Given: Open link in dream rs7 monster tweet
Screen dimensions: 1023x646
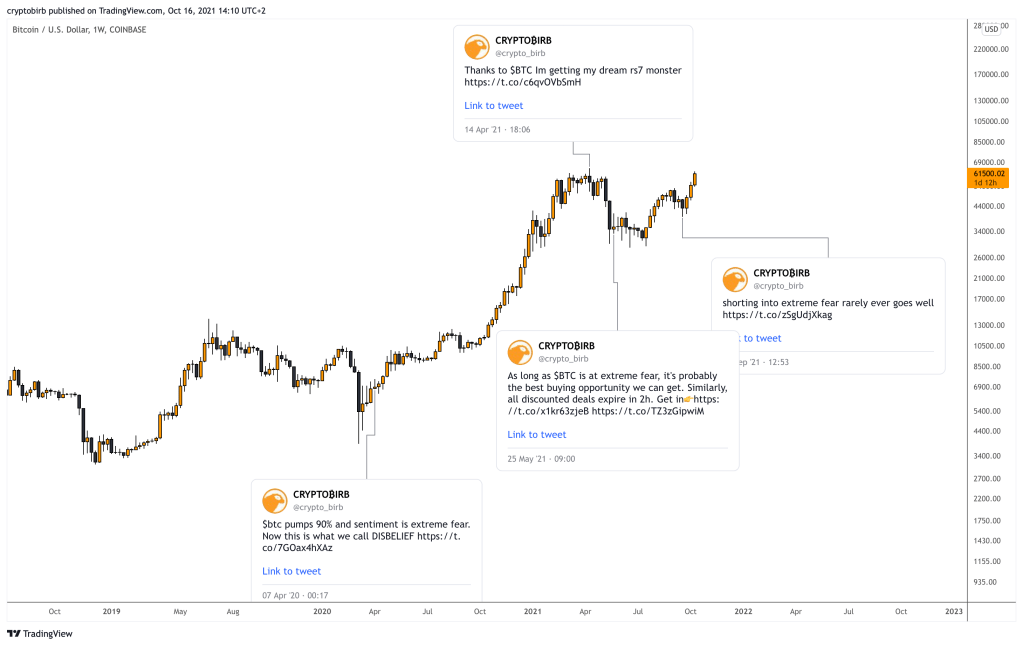Looking at the screenshot, I should (x=493, y=106).
